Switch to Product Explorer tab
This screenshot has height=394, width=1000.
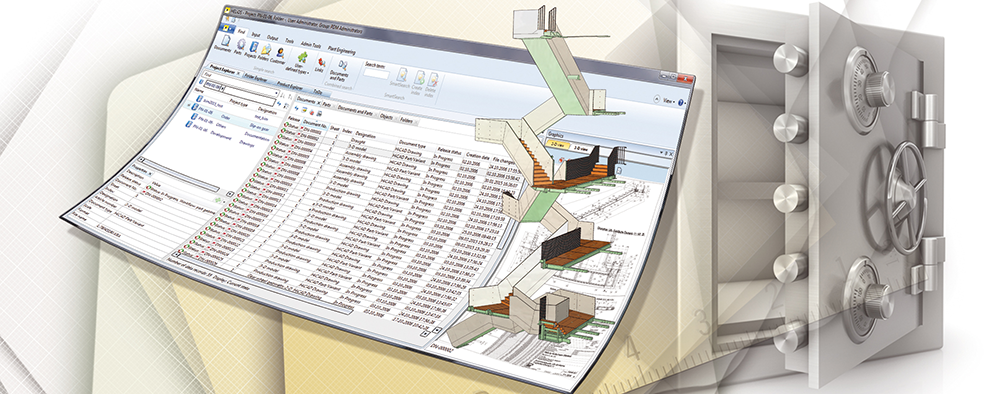290,86
